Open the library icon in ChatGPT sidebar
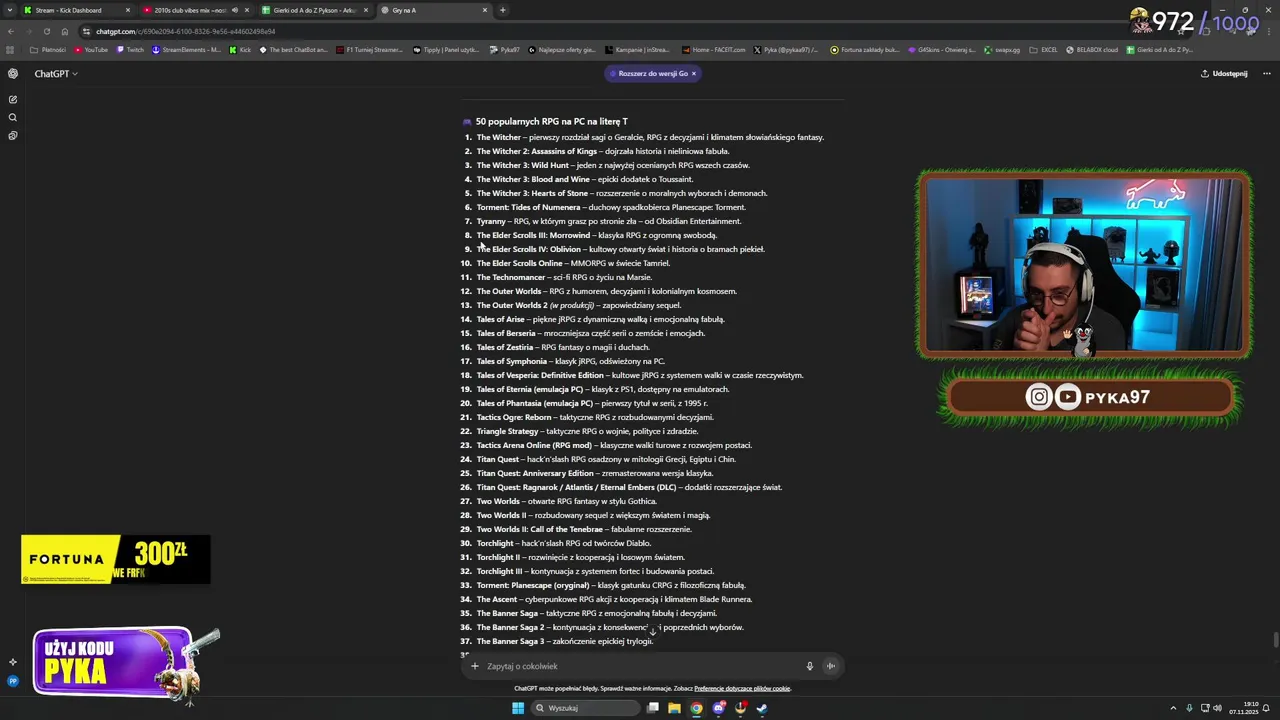 coord(13,135)
